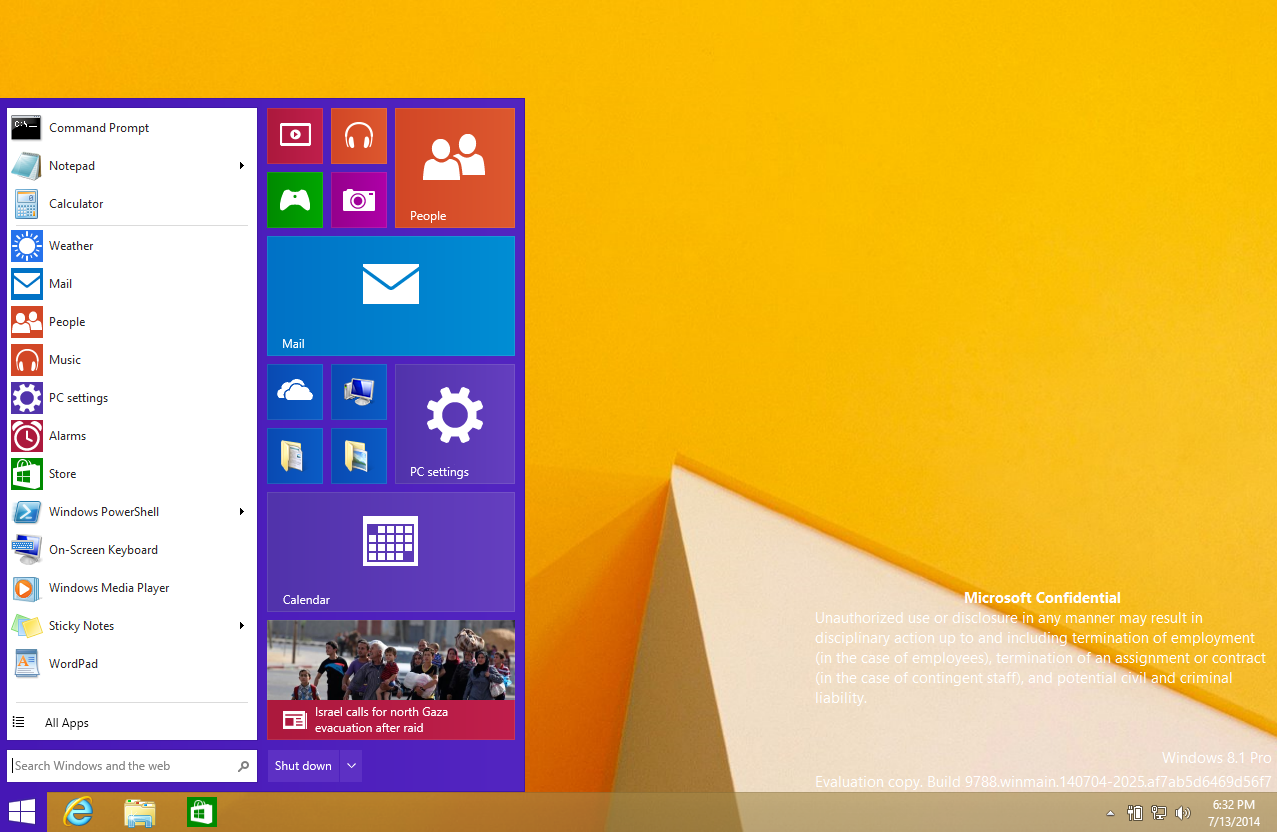
Task: Click the Calculator icon in app list
Action: point(27,204)
